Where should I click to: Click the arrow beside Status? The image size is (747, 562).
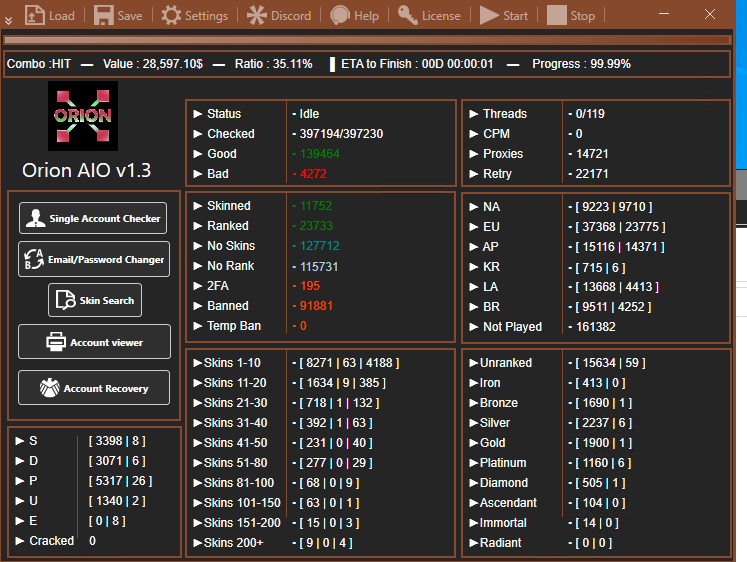(197, 114)
